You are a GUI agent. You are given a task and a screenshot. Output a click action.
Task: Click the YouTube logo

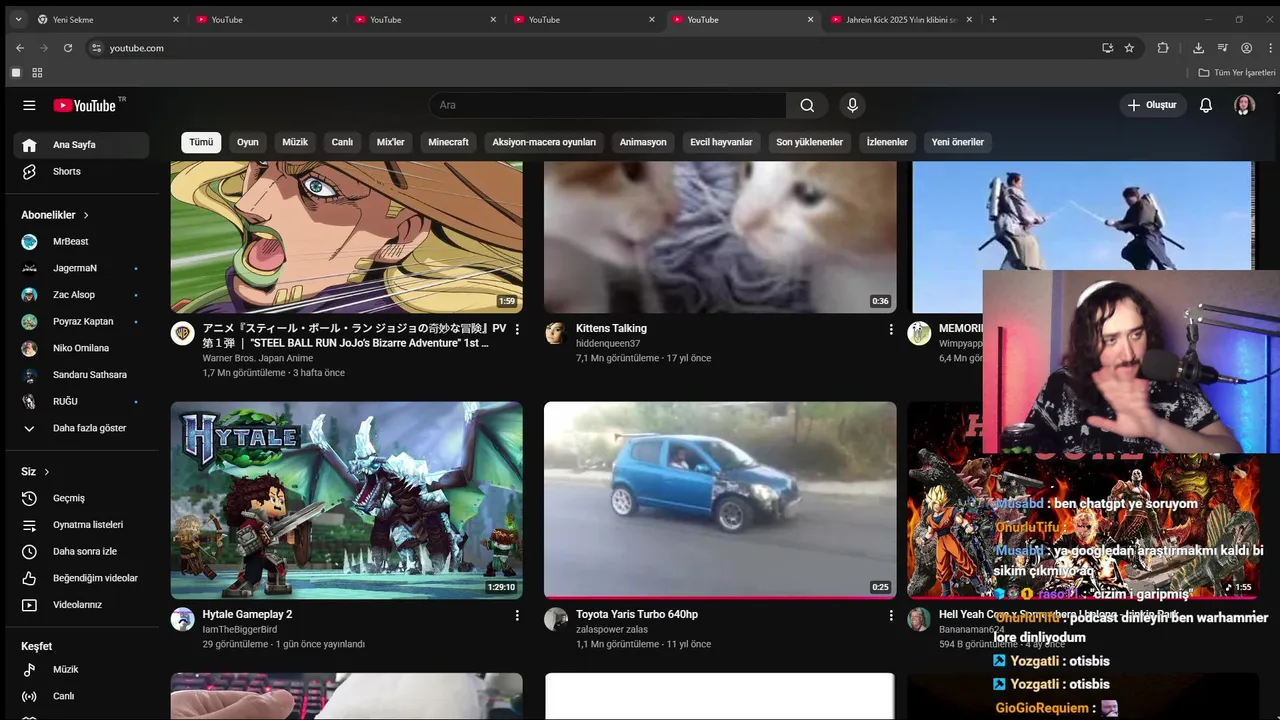[85, 105]
